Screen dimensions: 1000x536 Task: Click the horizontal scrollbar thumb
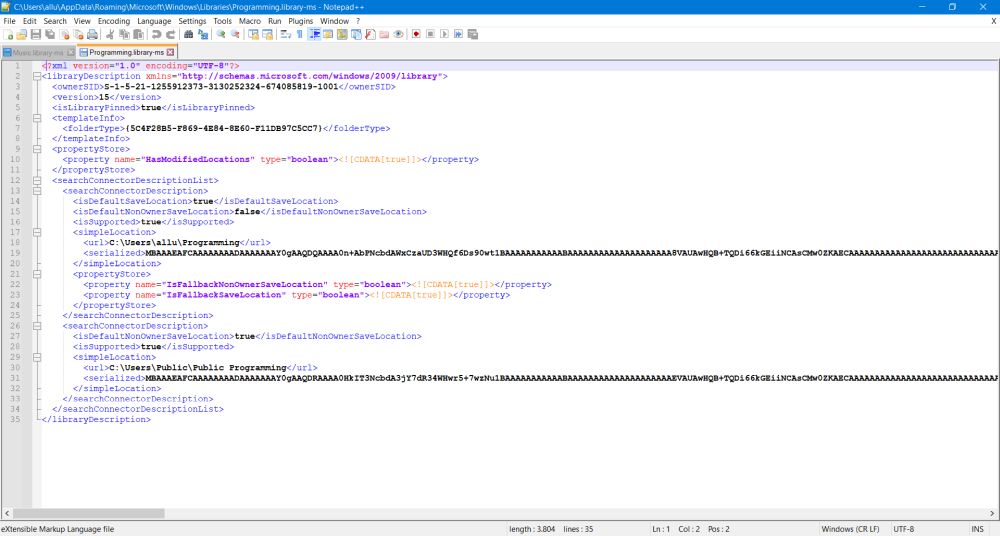click(x=89, y=513)
